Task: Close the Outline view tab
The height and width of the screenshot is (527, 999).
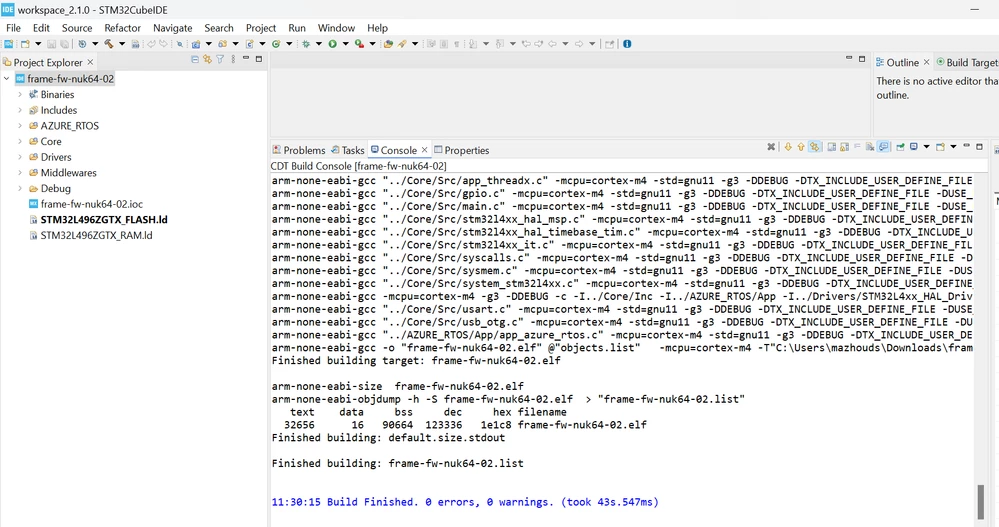Action: click(926, 62)
